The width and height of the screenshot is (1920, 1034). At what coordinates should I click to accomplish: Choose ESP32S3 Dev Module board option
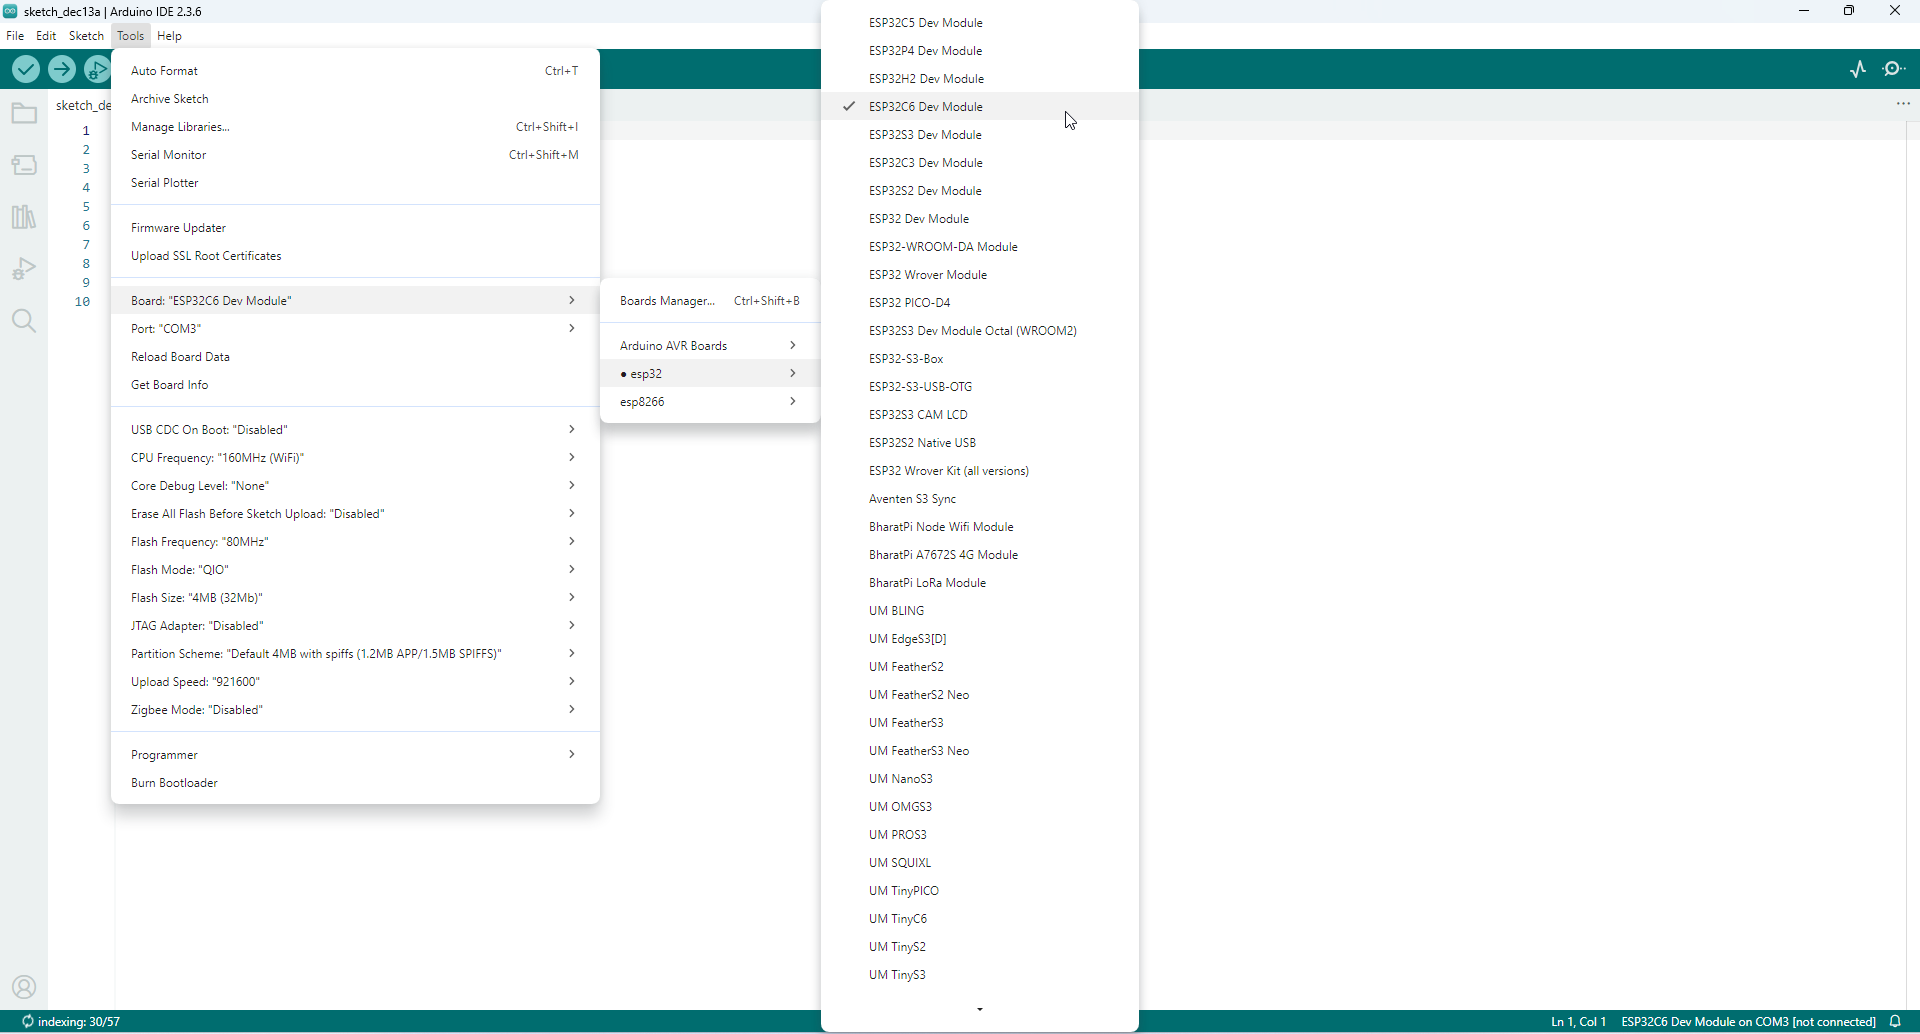[925, 135]
